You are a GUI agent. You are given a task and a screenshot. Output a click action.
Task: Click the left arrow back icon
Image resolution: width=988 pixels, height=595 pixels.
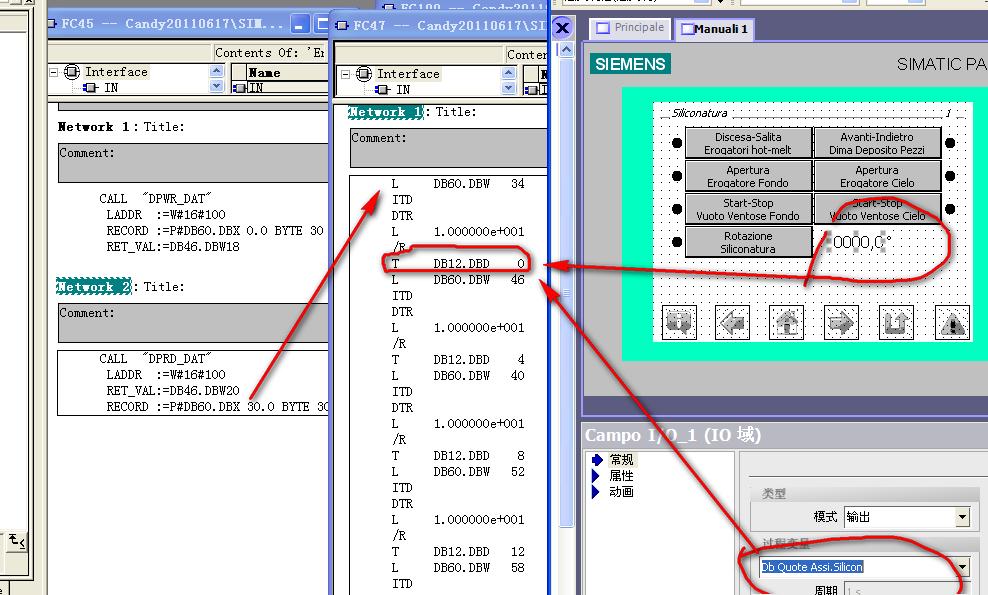(x=732, y=322)
